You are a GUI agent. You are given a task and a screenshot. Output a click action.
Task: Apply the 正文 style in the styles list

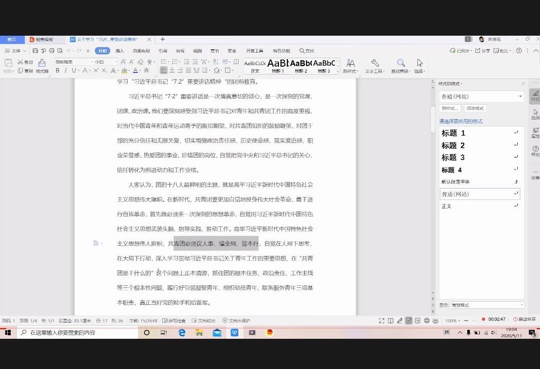[480, 206]
